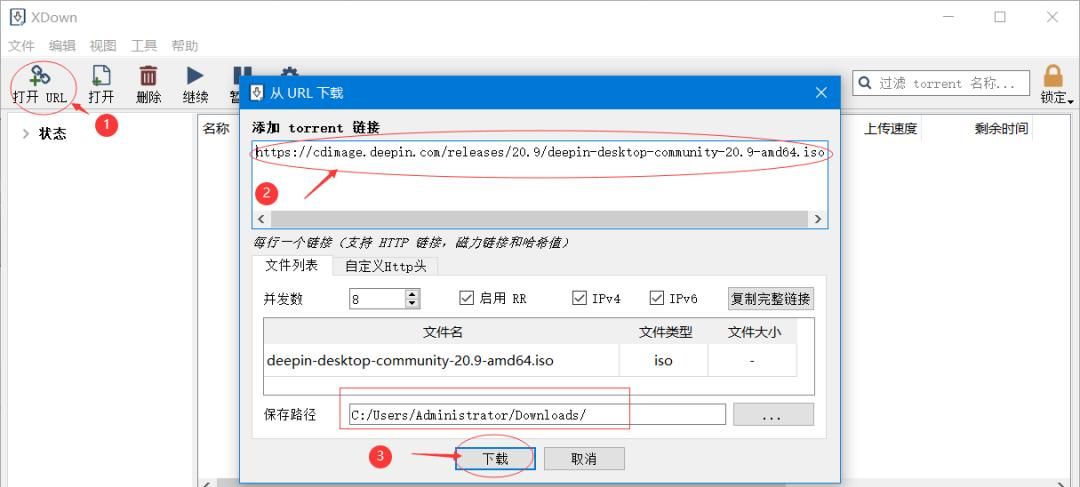The height and width of the screenshot is (487, 1080).
Task: Toggle the IPv4 checkbox
Action: (579, 298)
